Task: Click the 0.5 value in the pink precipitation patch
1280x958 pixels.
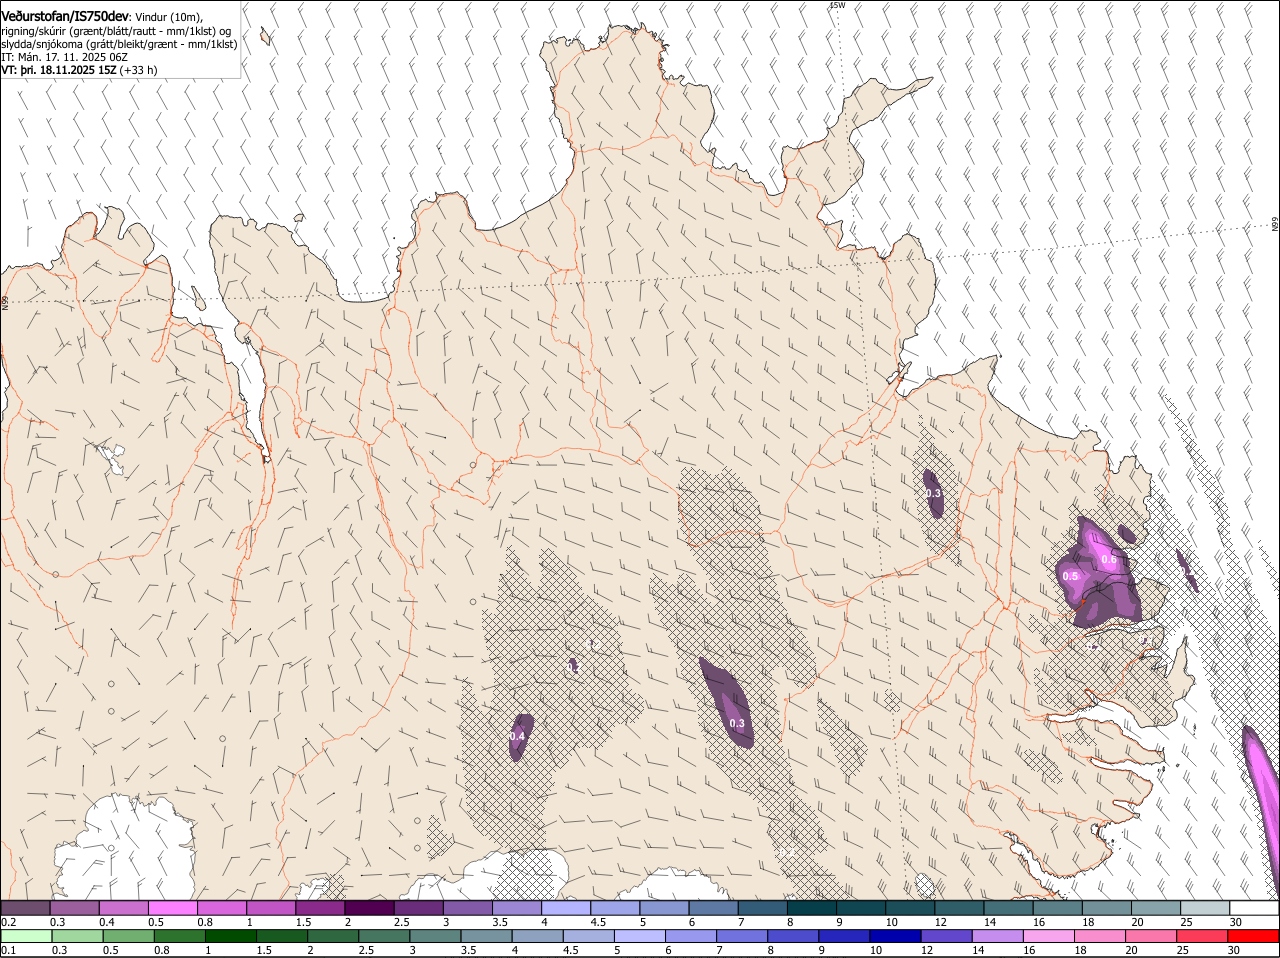Action: (x=1070, y=576)
